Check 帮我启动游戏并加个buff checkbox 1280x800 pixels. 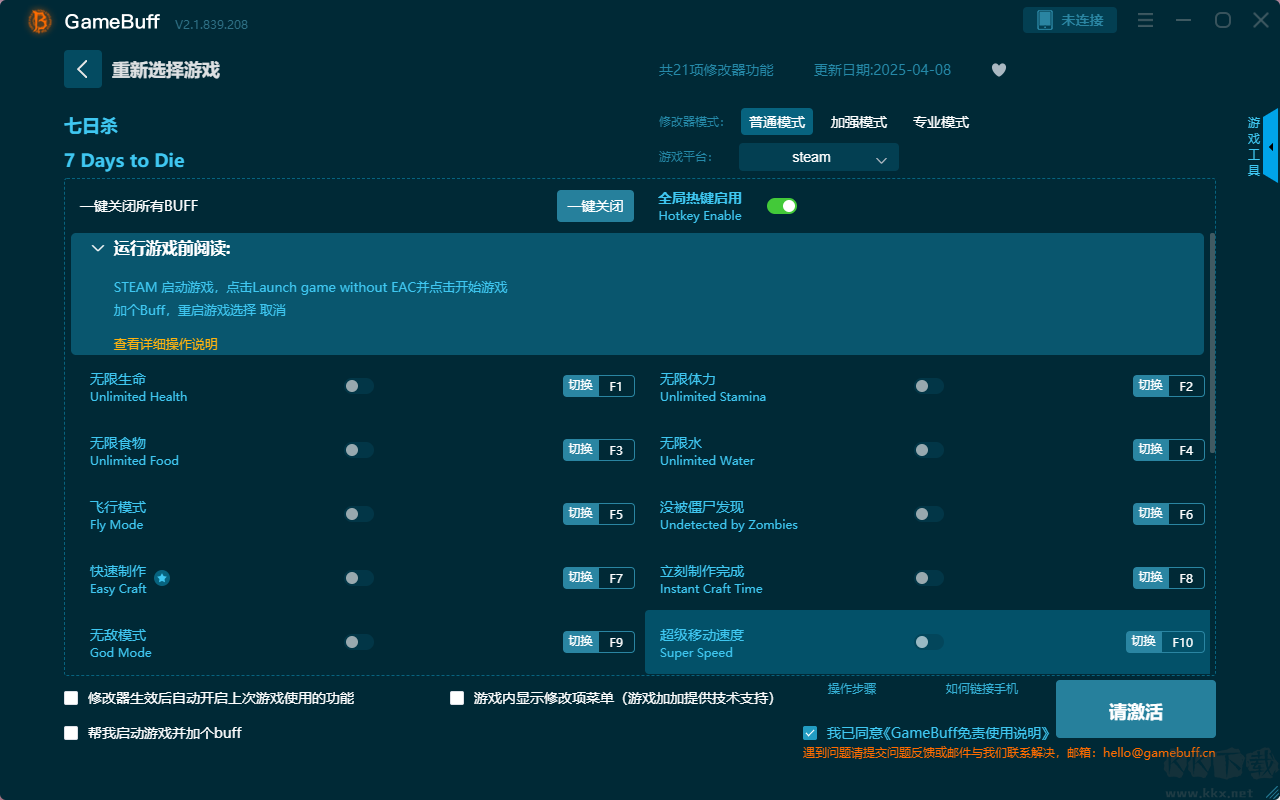coord(71,733)
